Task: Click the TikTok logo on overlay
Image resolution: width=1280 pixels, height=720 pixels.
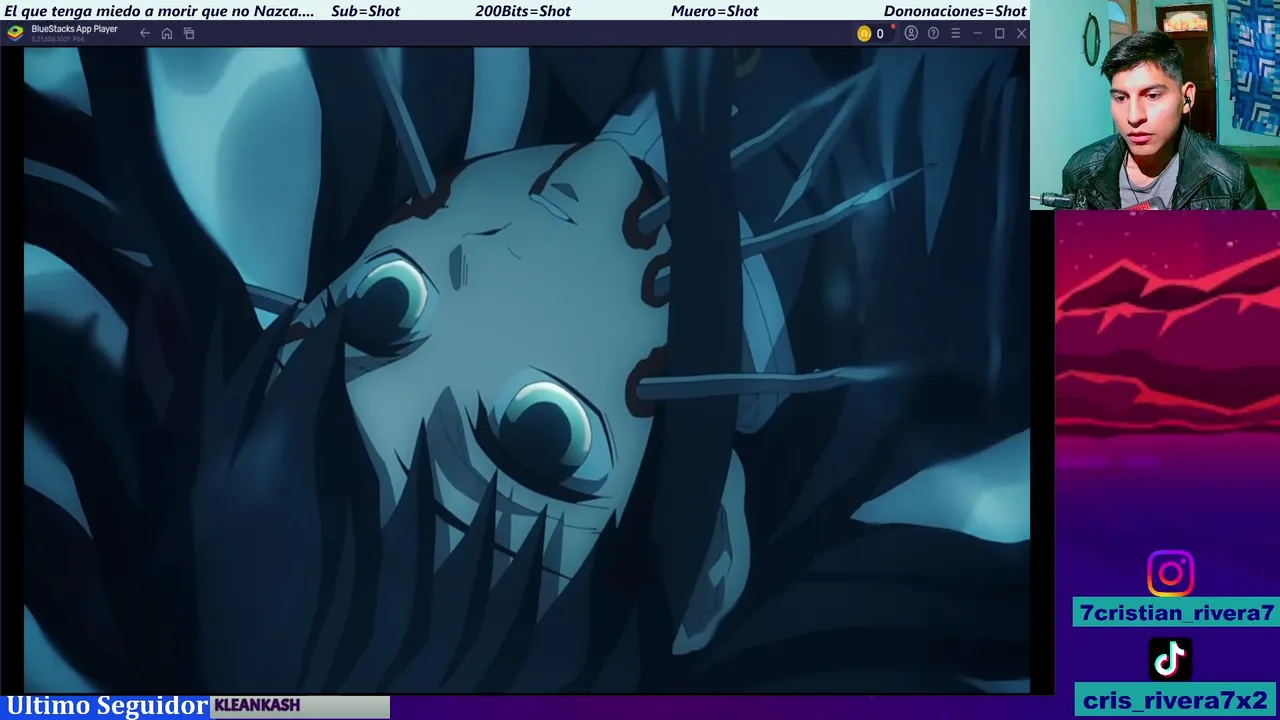Action: coord(1170,659)
